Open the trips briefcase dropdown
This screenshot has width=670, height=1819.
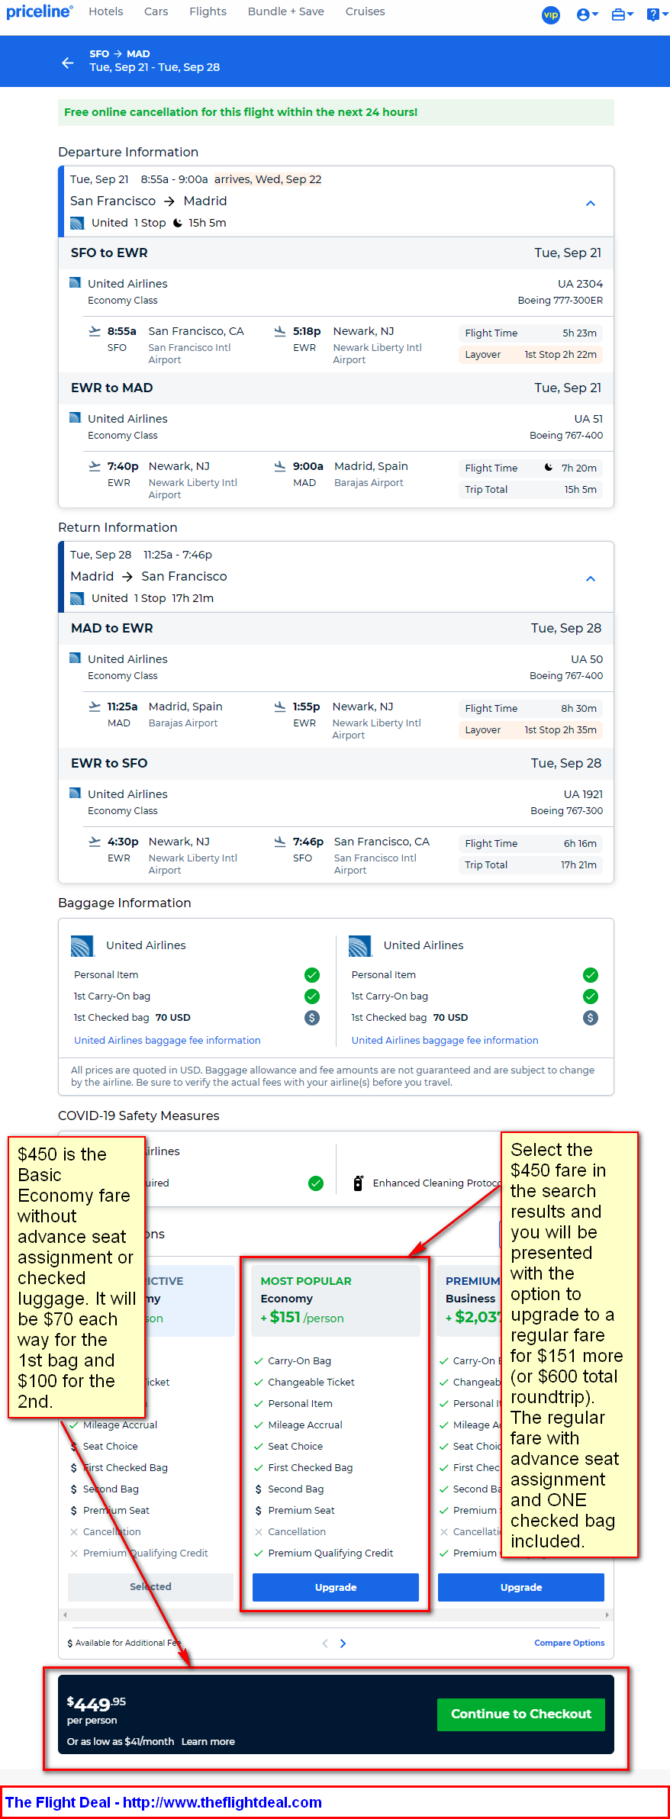pos(622,14)
